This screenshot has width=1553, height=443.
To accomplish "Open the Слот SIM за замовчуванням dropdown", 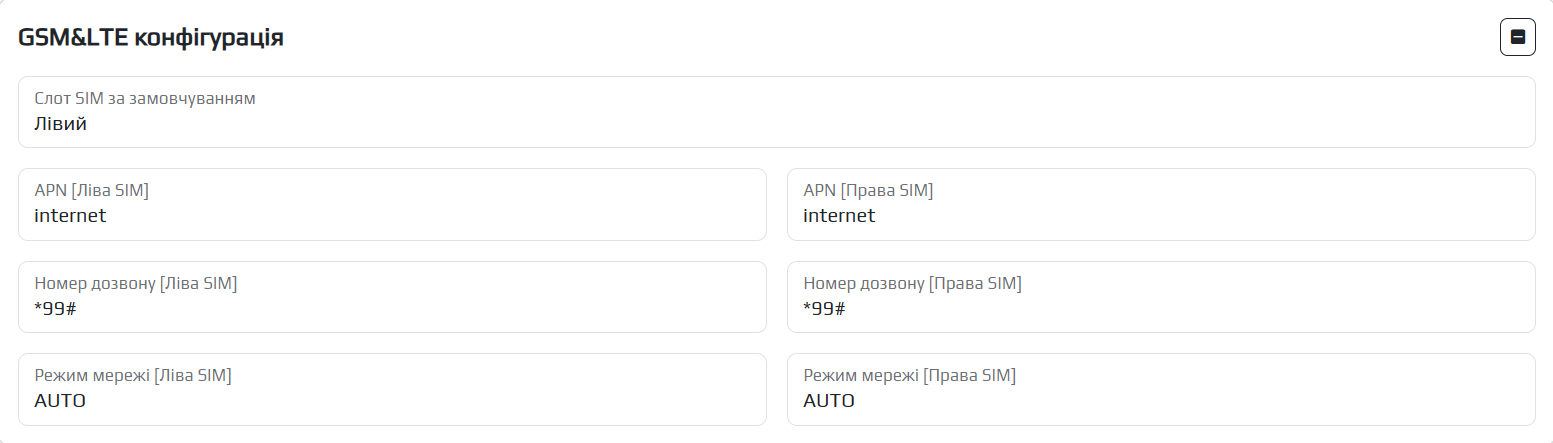I will point(776,112).
